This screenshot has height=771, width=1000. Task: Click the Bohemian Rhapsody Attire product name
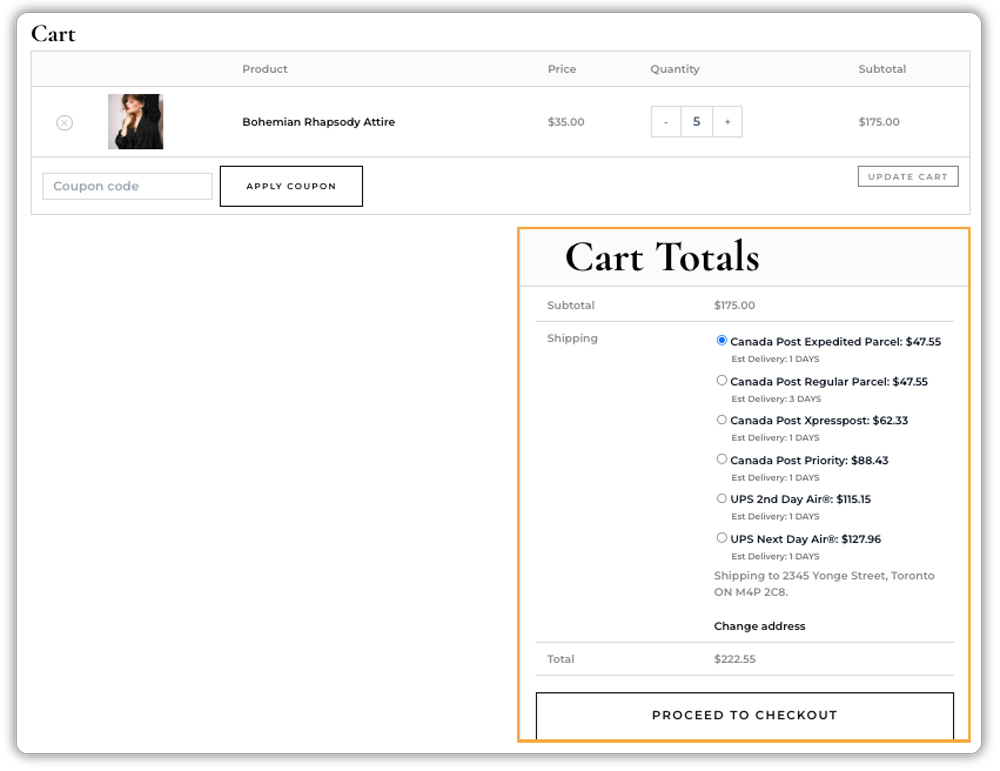[x=319, y=121]
